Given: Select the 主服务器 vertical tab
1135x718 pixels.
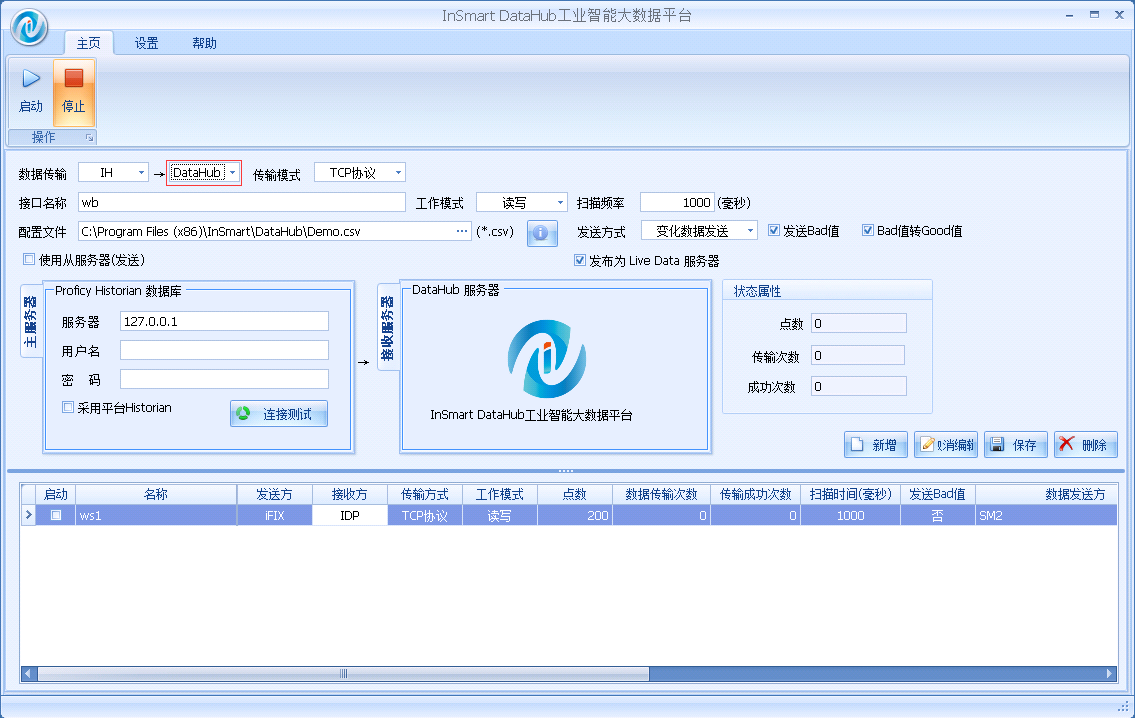Looking at the screenshot, I should click(x=30, y=321).
